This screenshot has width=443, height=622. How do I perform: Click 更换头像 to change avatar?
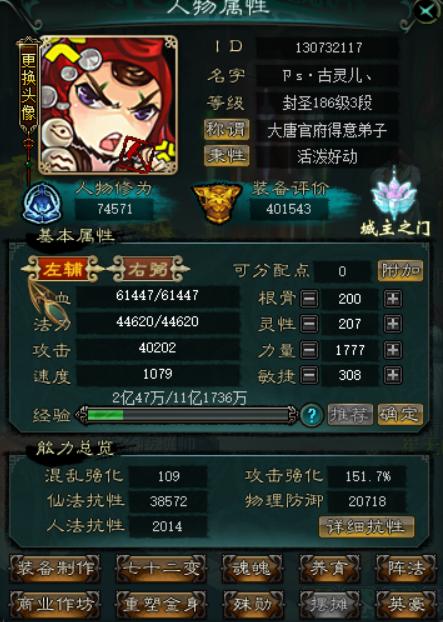[28, 86]
